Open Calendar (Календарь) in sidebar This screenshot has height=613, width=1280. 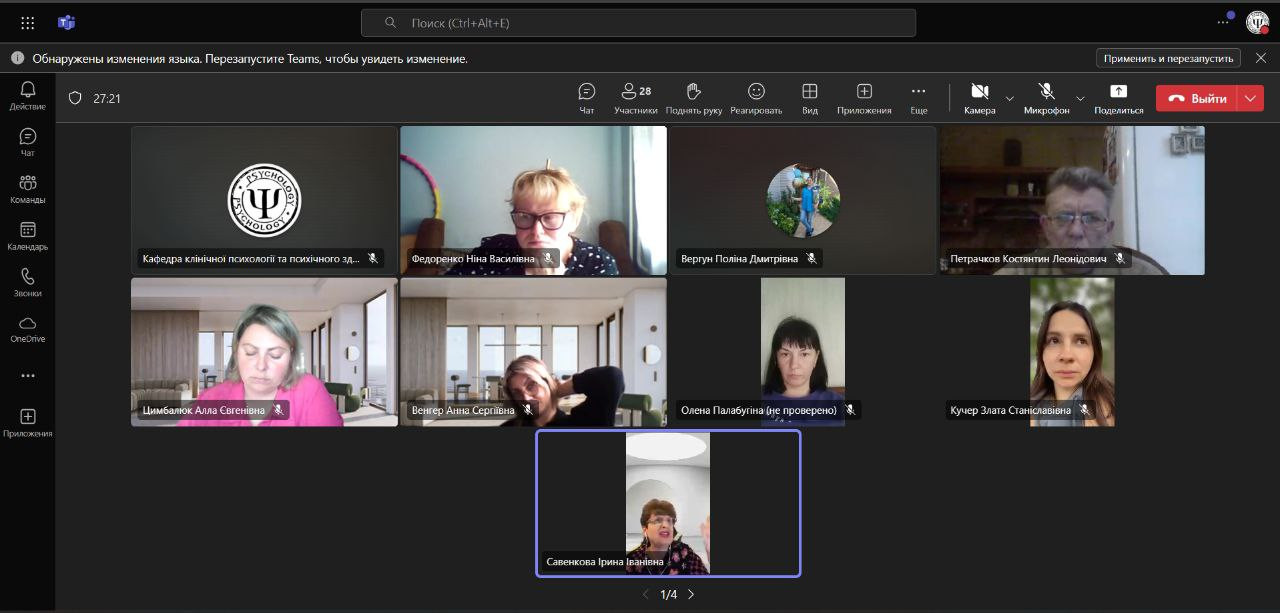coord(27,236)
